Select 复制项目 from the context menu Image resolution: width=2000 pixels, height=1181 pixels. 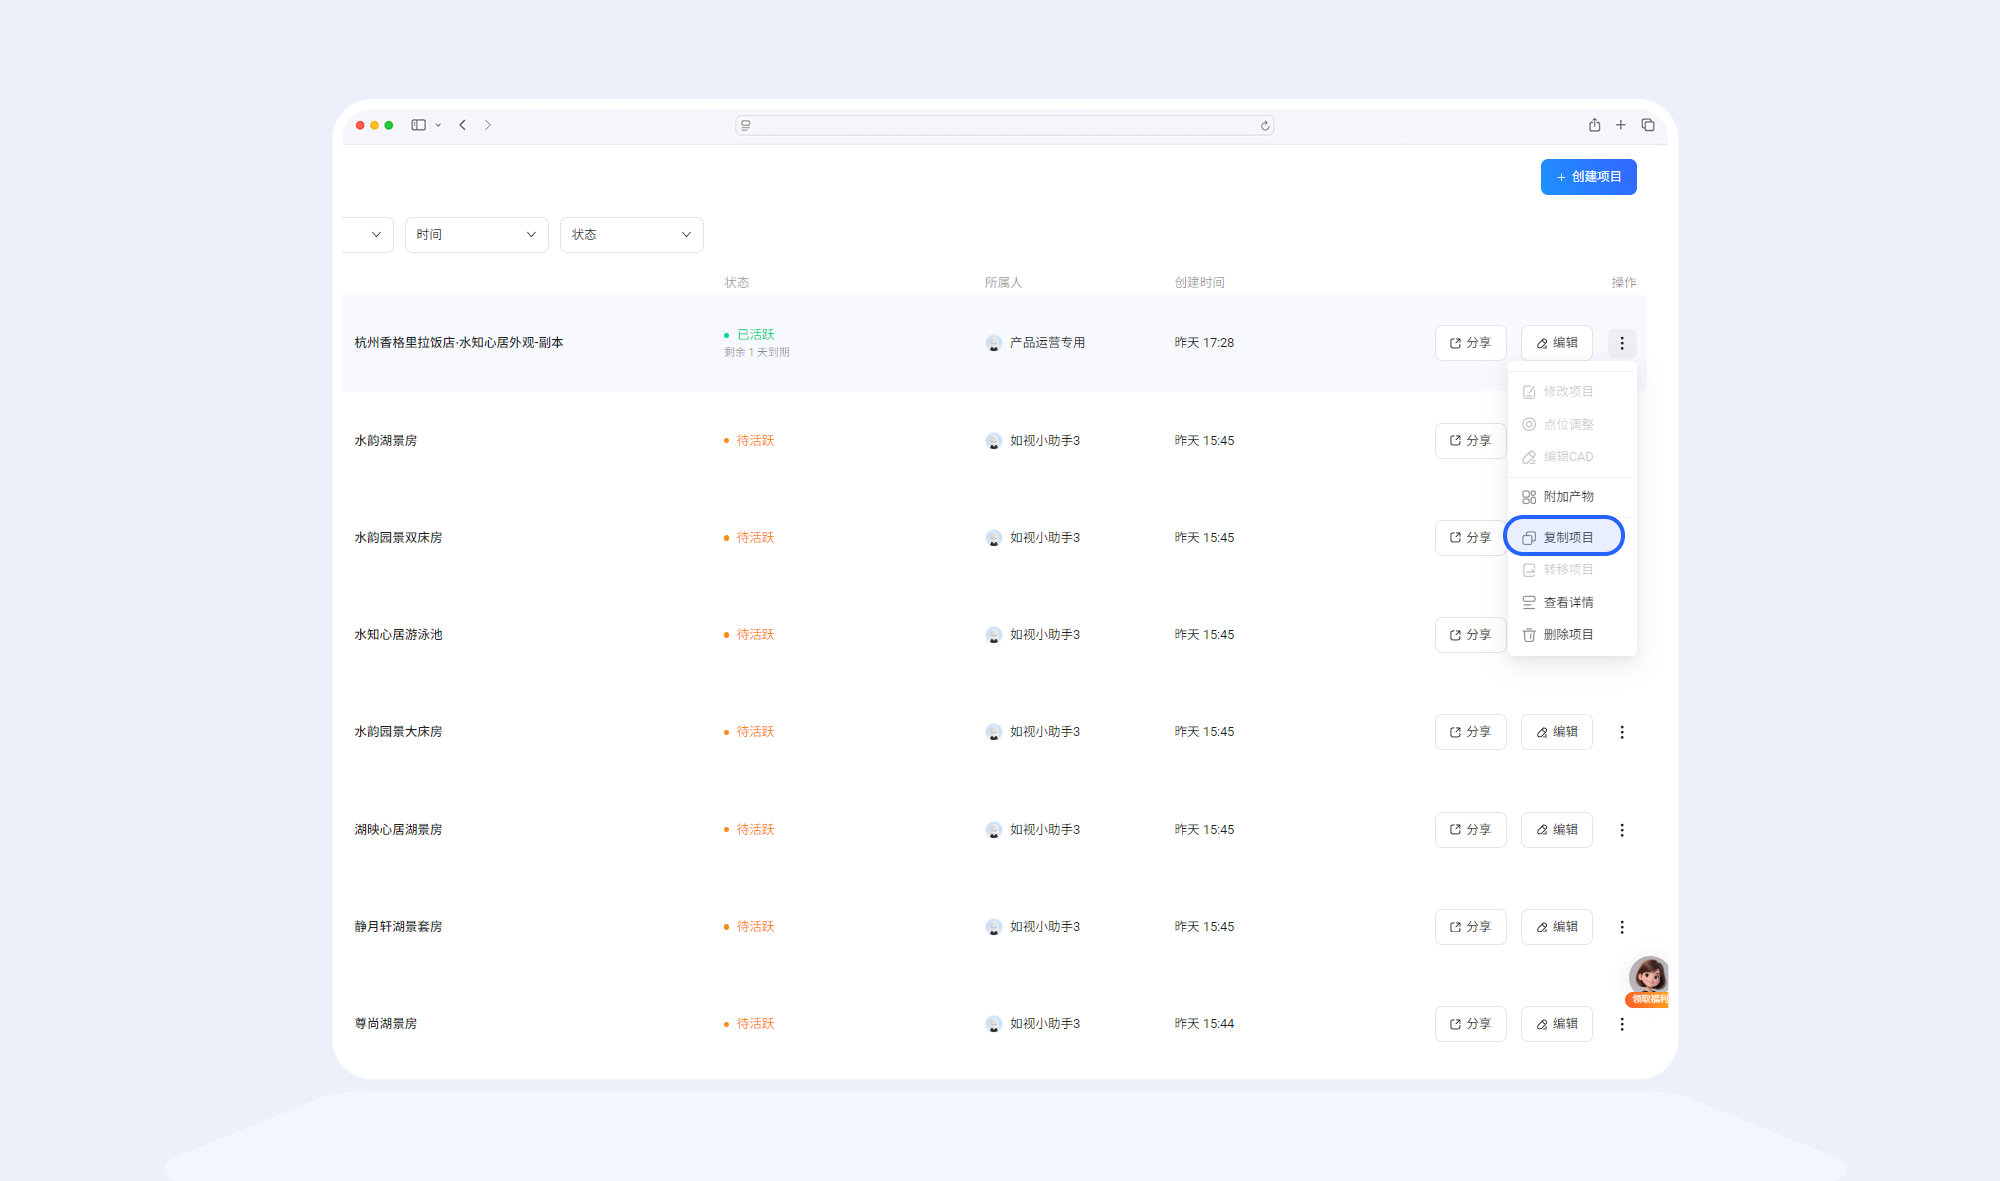[x=1567, y=537]
